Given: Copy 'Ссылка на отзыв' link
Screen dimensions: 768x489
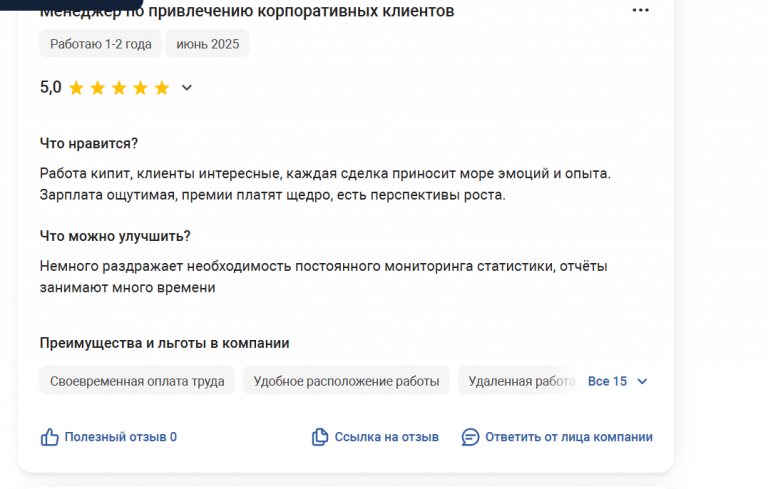Looking at the screenshot, I should click(x=386, y=437).
